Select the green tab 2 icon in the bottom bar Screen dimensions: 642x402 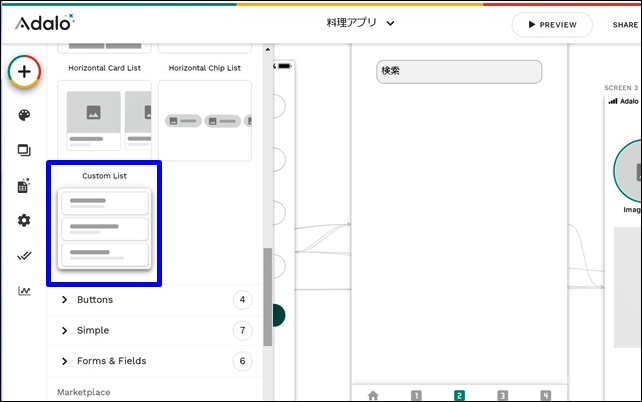tap(459, 395)
